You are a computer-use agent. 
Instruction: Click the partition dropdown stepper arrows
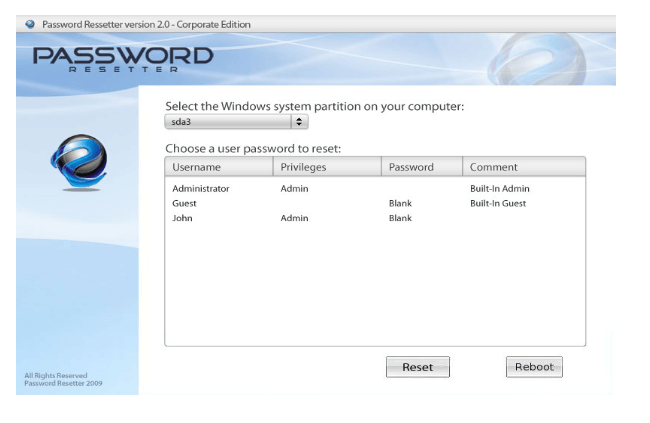[299, 122]
